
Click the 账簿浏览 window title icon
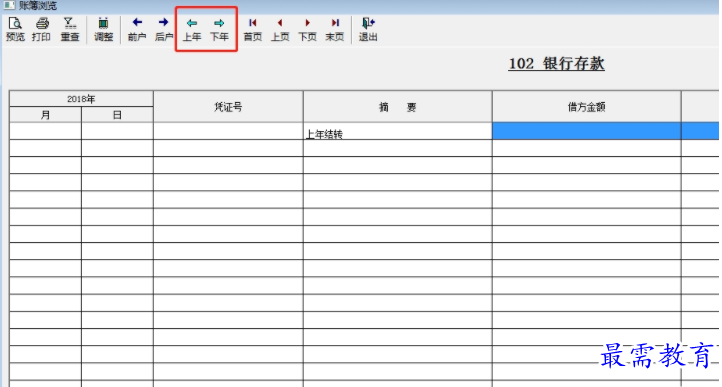[x=9, y=6]
